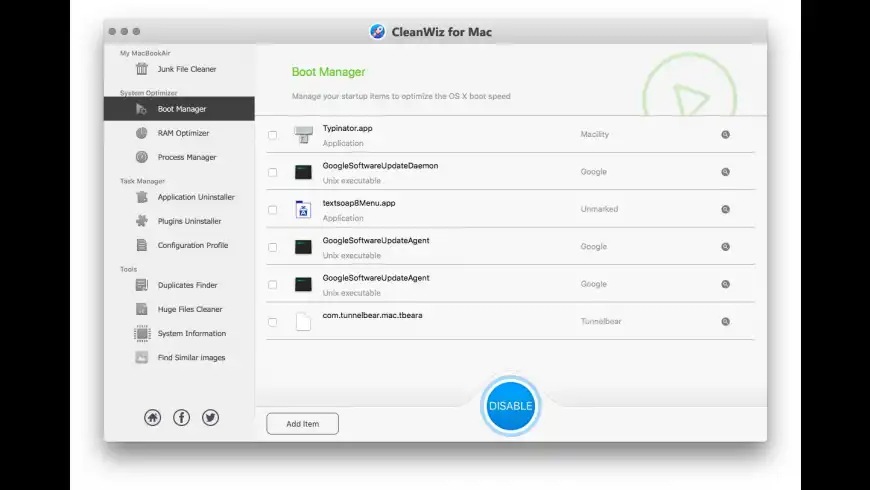Open the Twitter icon in the sidebar footer

210,417
